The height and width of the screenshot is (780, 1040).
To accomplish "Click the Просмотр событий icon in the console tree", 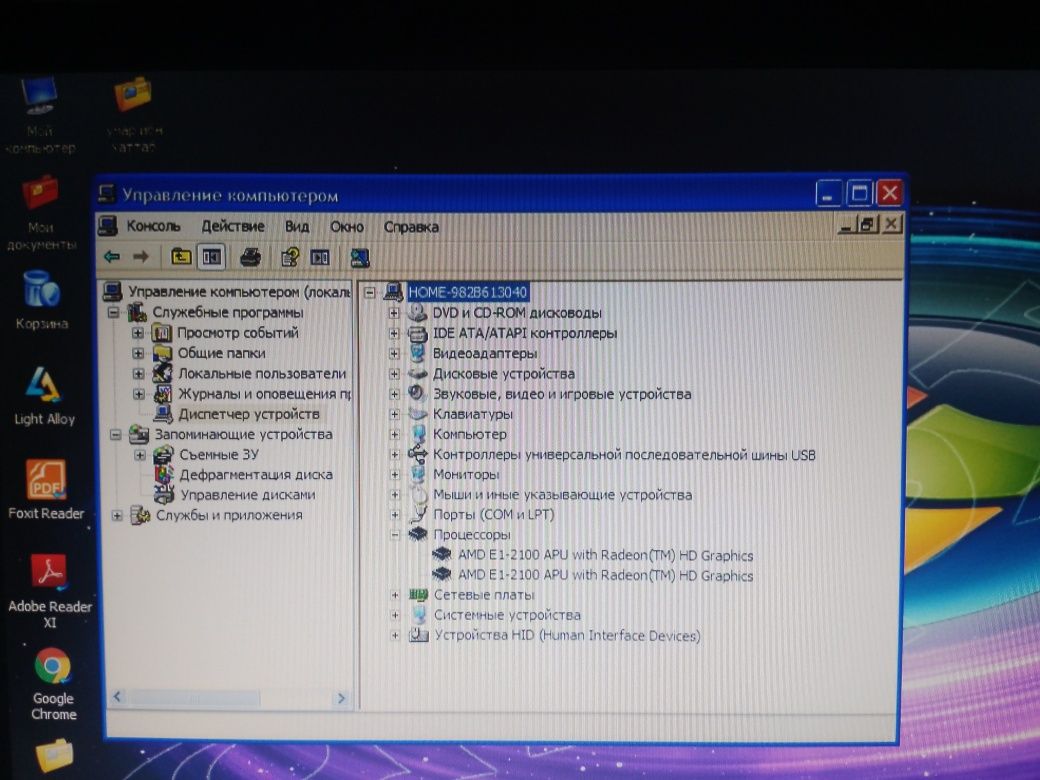I will click(162, 332).
